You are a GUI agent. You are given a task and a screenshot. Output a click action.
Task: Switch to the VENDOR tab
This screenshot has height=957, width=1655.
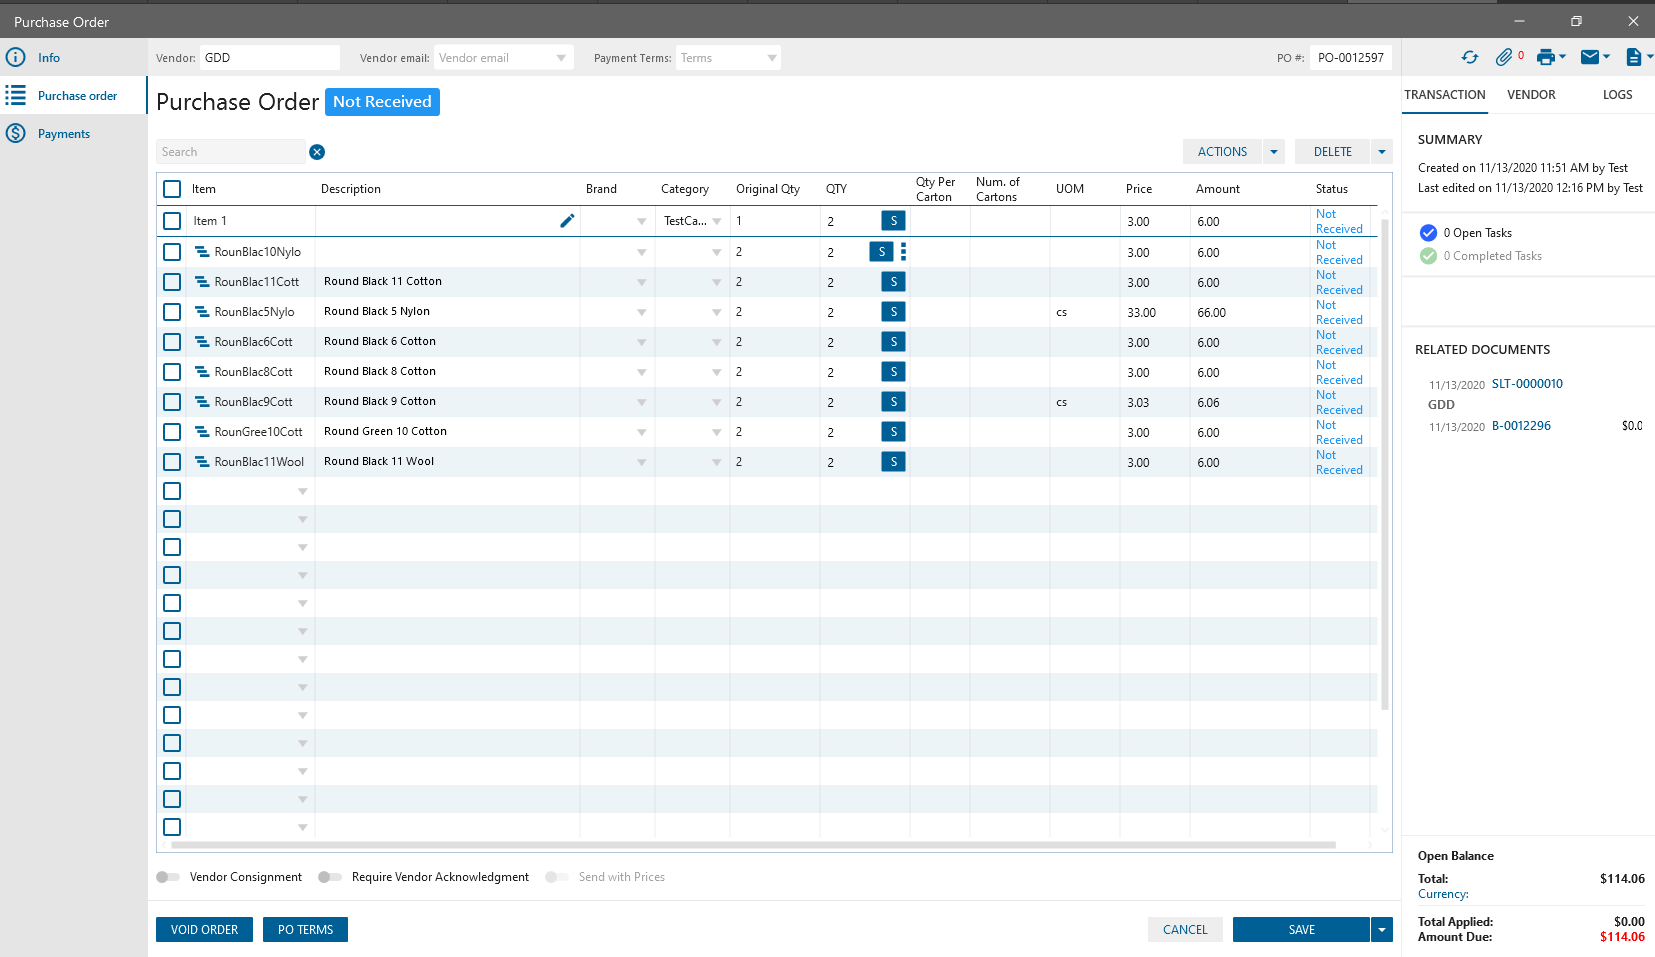point(1531,95)
